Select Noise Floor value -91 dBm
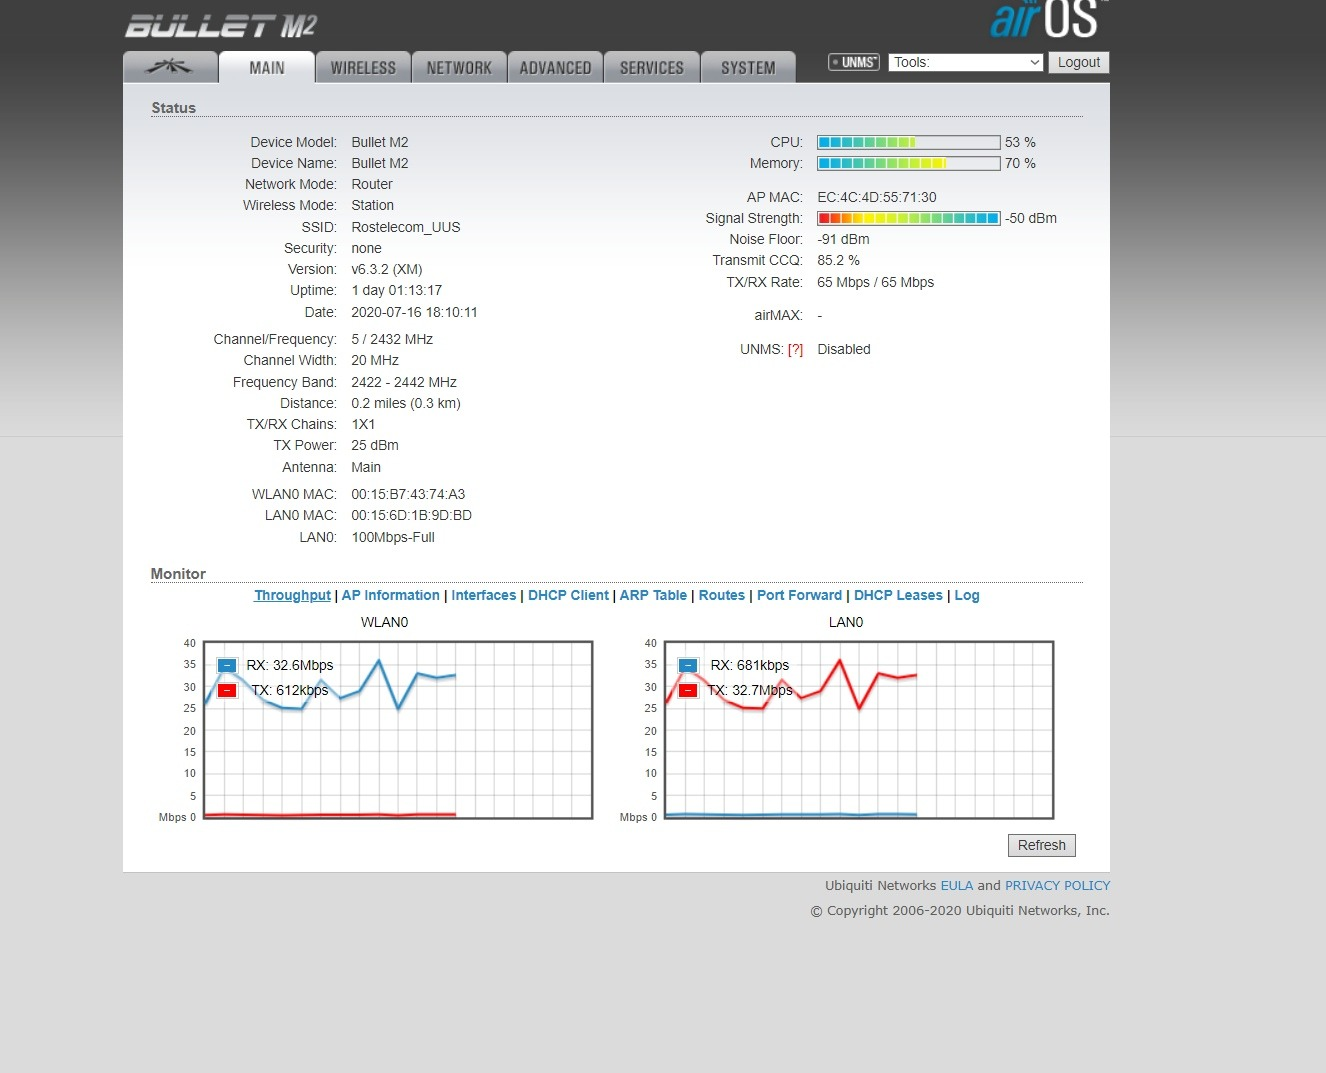This screenshot has height=1073, width=1326. click(x=843, y=239)
